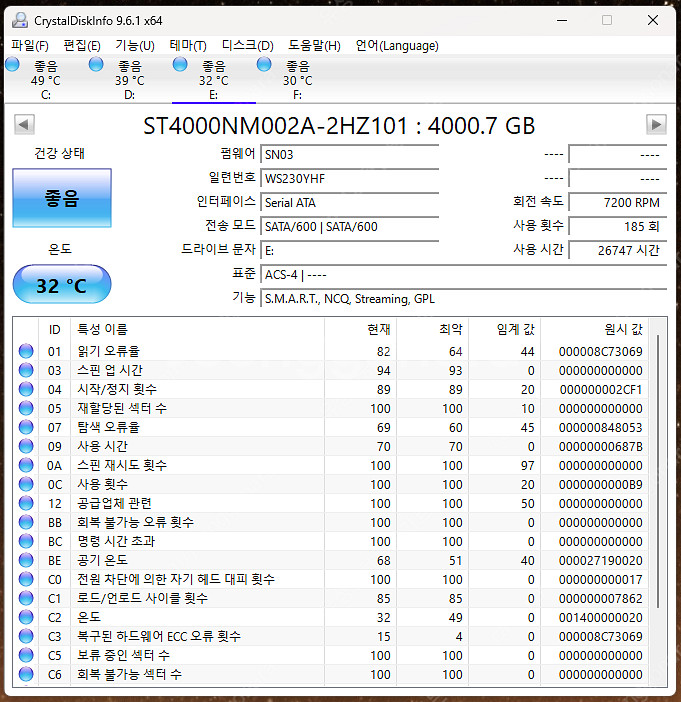Click status orb for drive C:

point(13,64)
